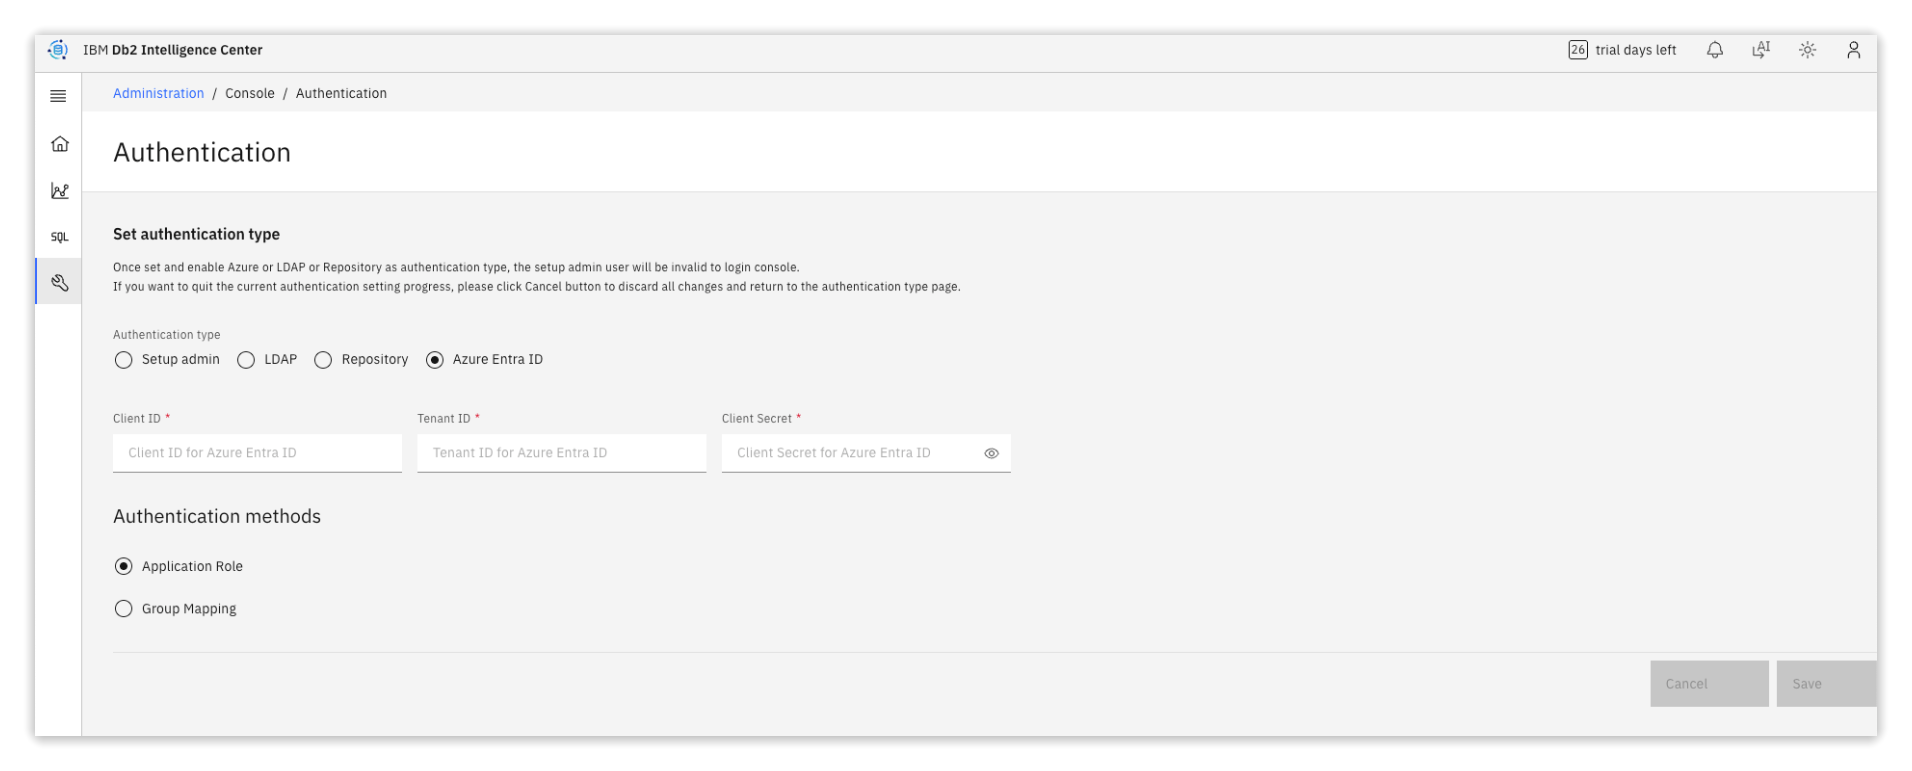Click the 26 trial days left indicator
This screenshot has width=1912, height=771.
1622,50
